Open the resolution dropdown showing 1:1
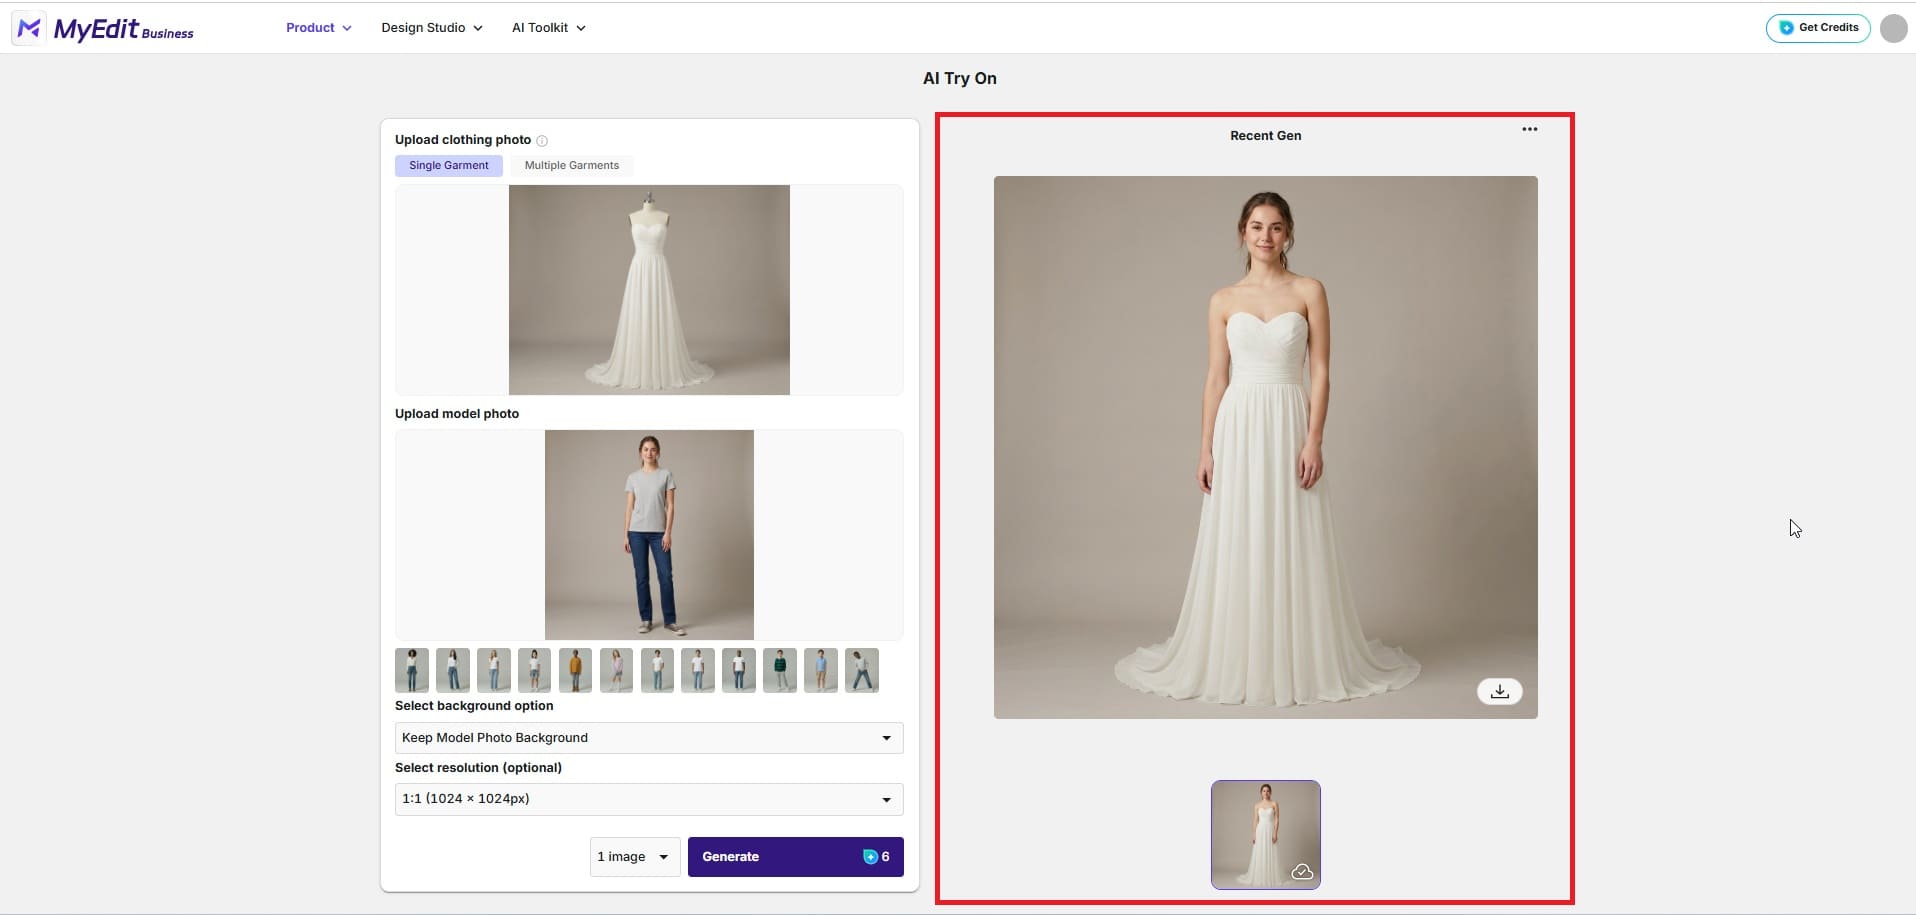The width and height of the screenshot is (1916, 915). (x=648, y=799)
